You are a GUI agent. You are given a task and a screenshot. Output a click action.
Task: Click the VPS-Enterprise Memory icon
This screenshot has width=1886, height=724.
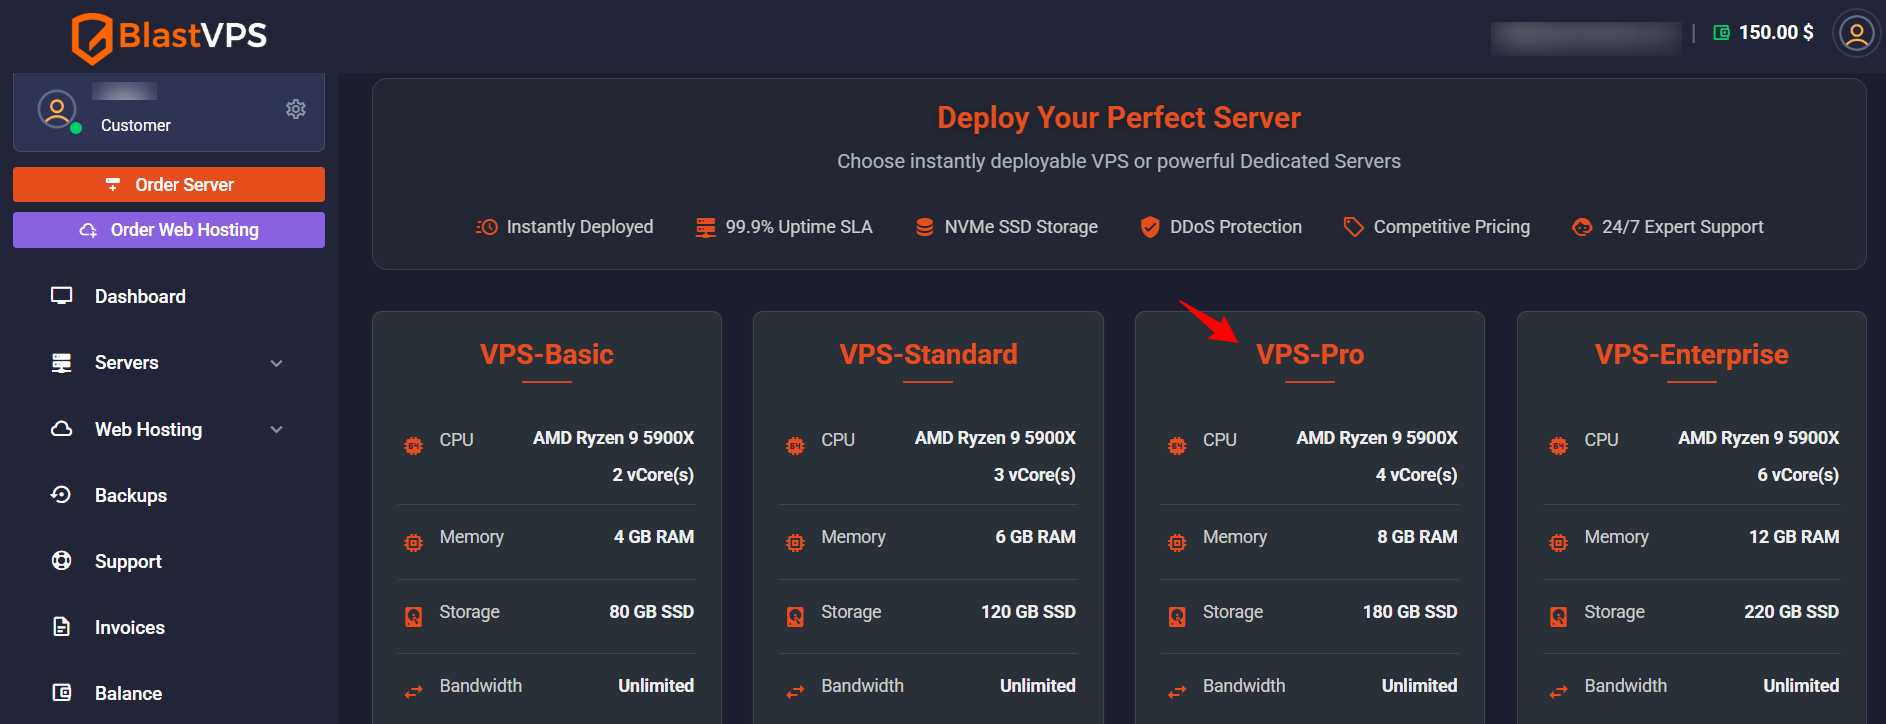pos(1558,543)
